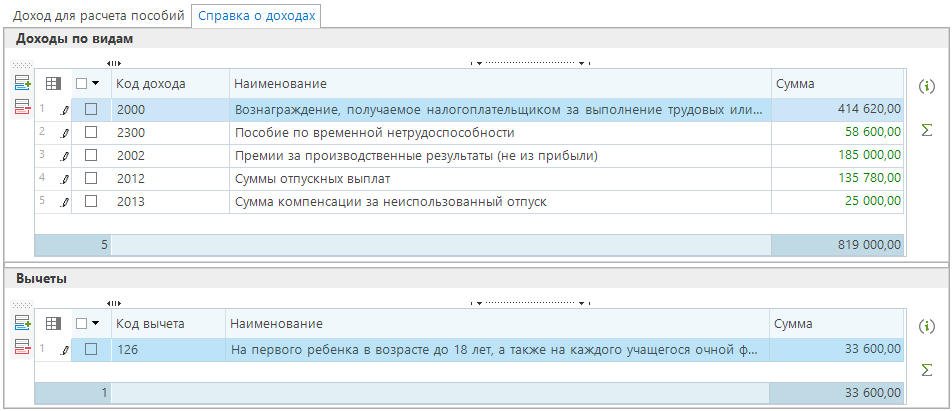Select the 185 000,00 amount cell for code 2002
The width and height of the screenshot is (952, 411).
point(837,155)
